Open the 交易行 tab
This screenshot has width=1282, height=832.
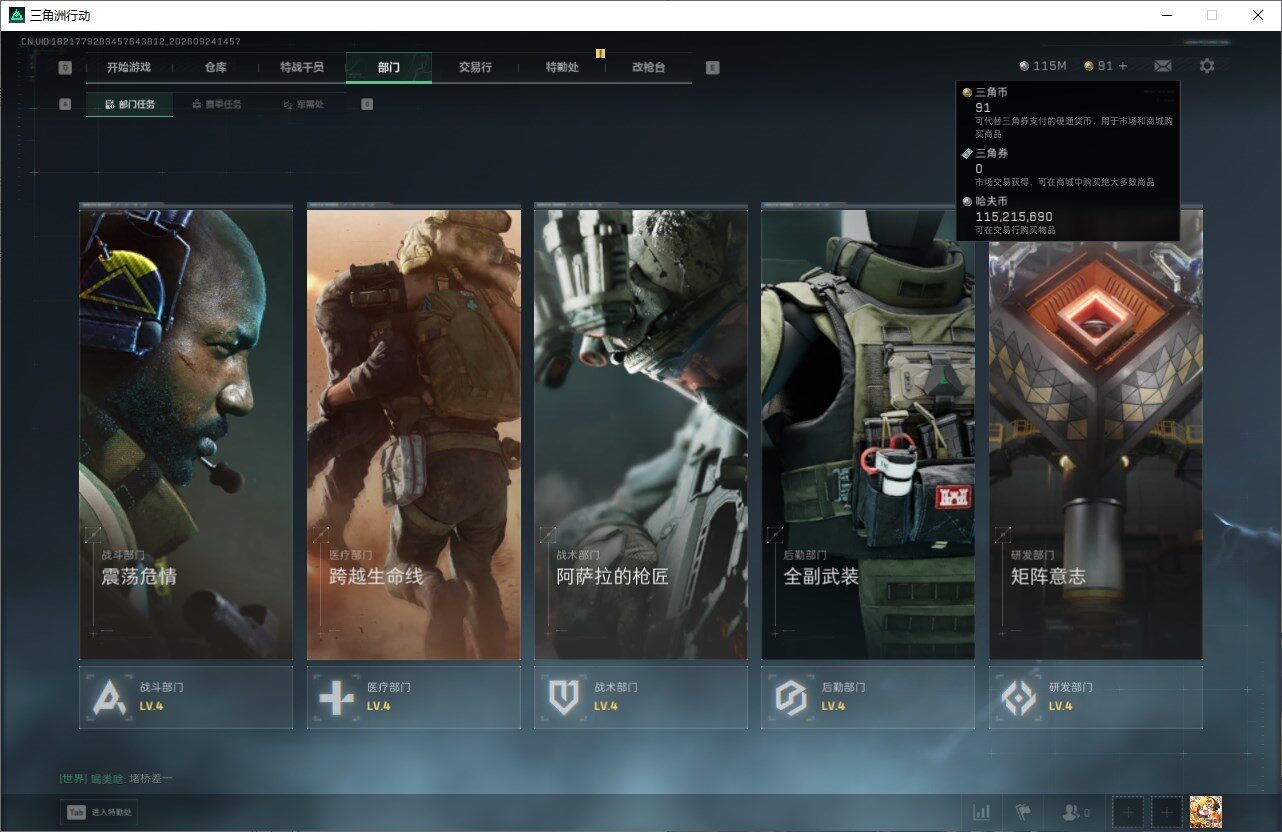475,68
